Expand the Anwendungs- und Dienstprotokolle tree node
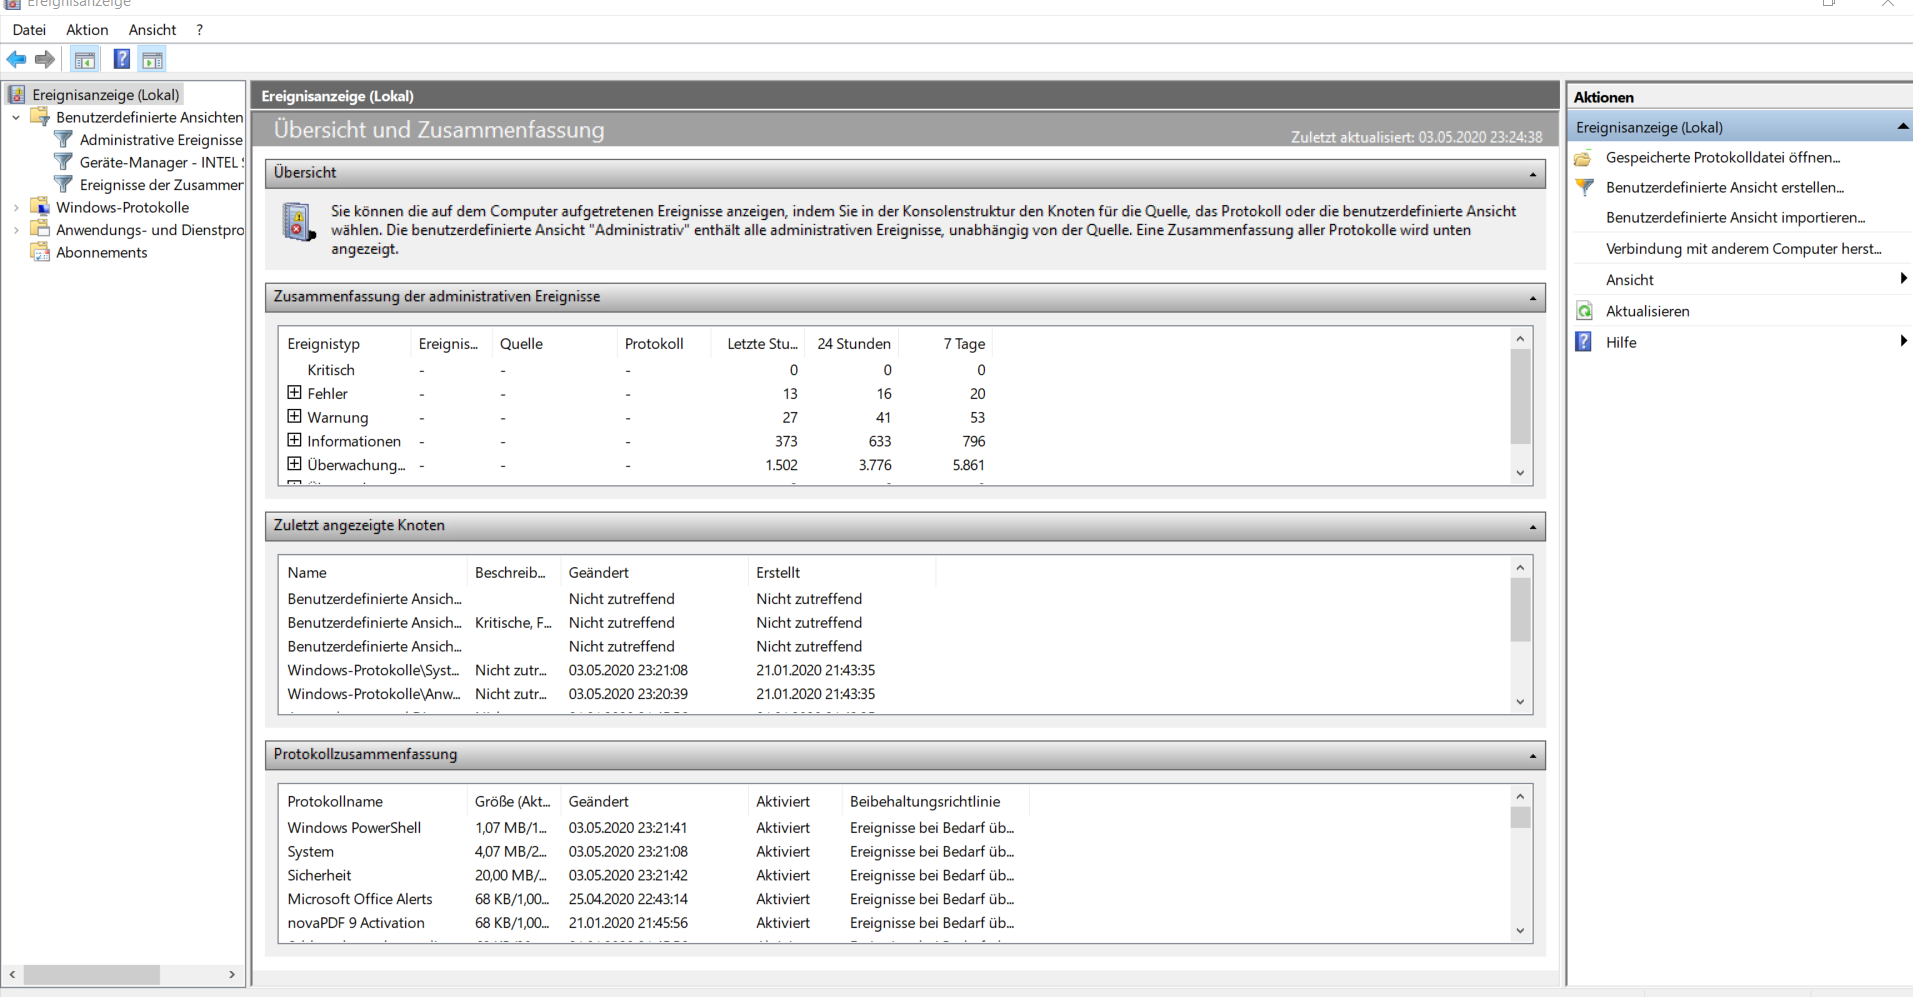Viewport: 1913px width, 997px height. [16, 230]
